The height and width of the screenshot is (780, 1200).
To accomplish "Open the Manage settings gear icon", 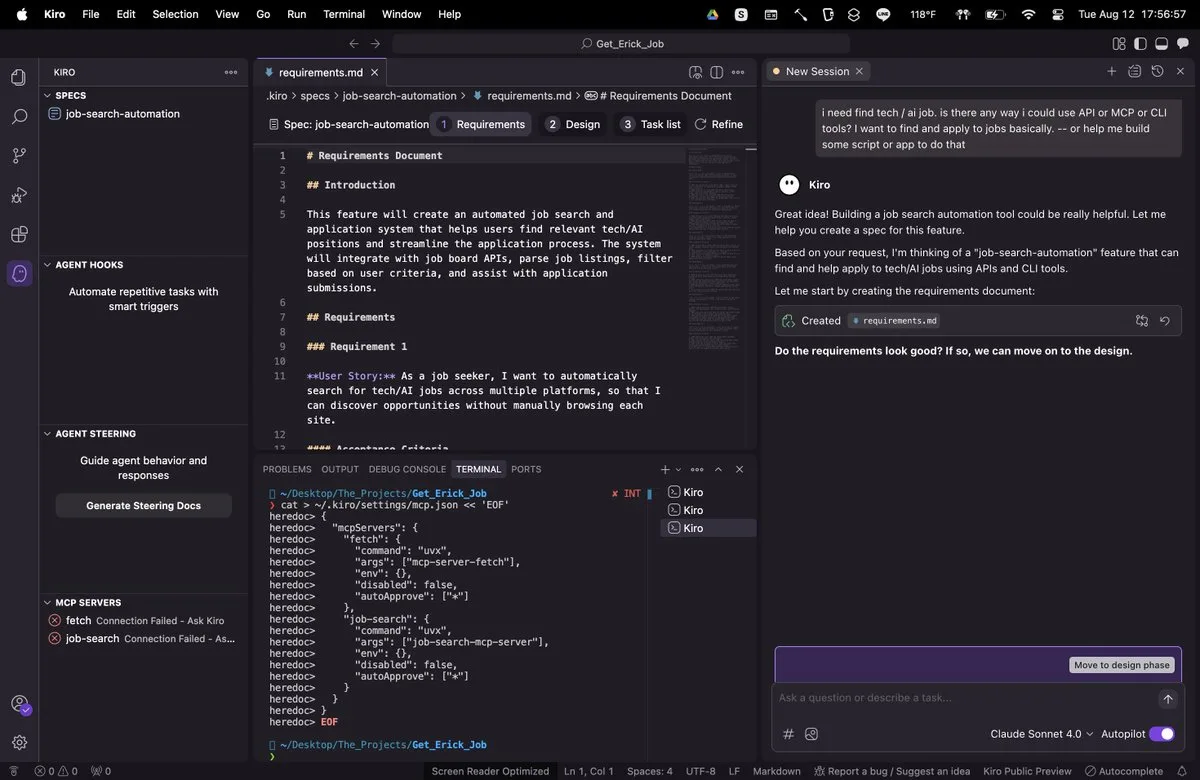I will pos(18,742).
